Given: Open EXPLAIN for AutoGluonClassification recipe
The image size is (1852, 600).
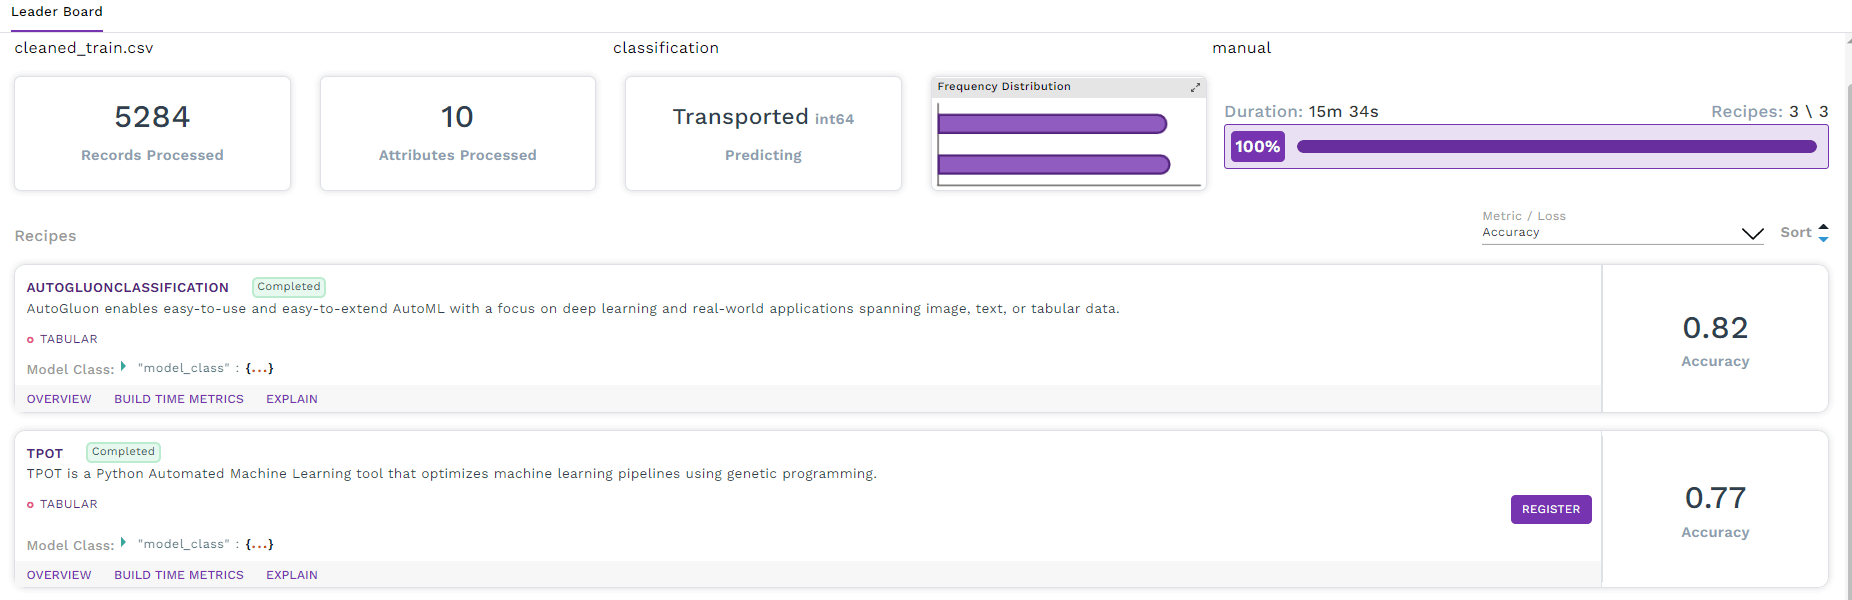Looking at the screenshot, I should pyautogui.click(x=292, y=399).
